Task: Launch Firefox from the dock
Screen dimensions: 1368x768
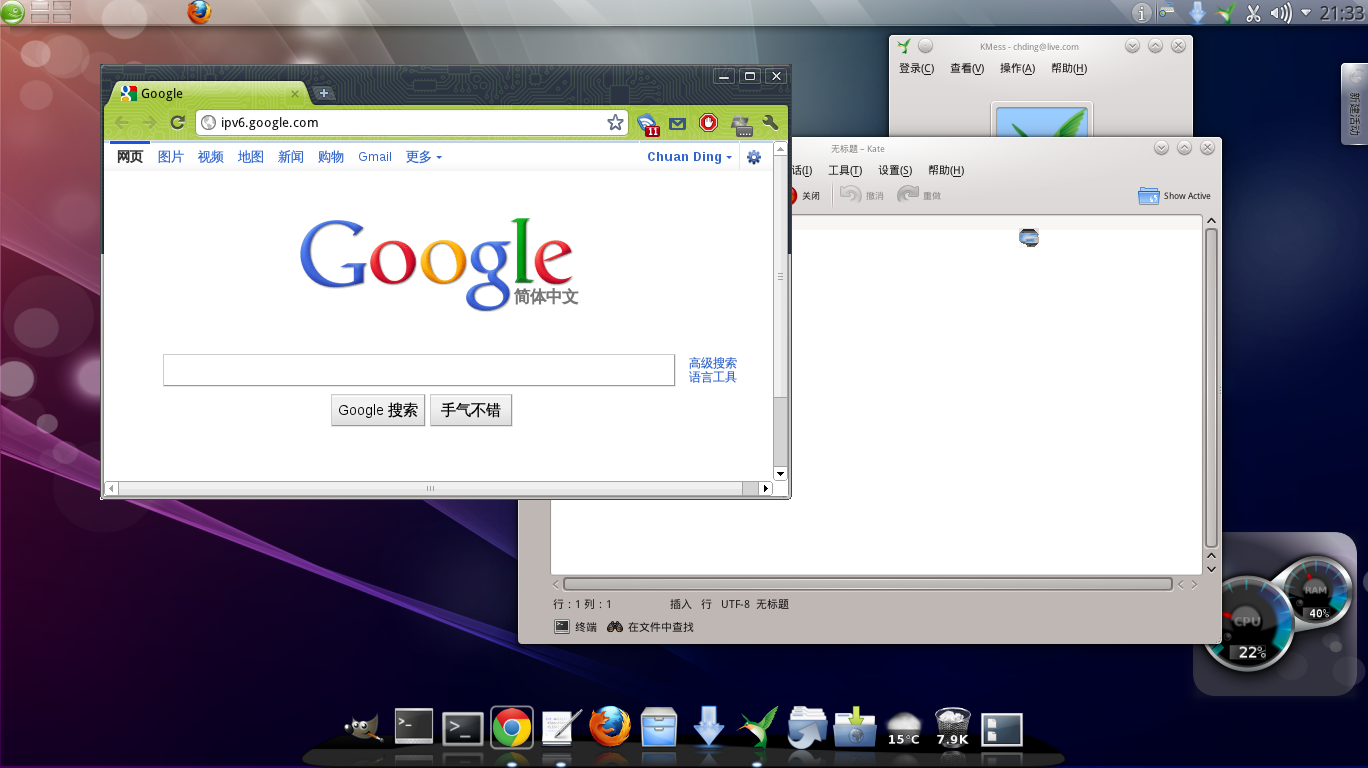Action: click(x=610, y=727)
